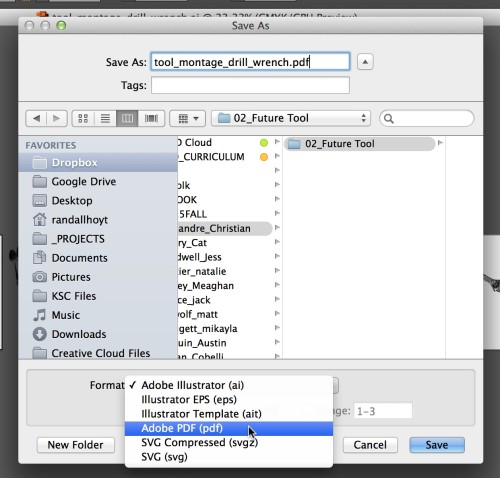
Task: Select the andre_Christian folder row
Action: tap(225, 228)
